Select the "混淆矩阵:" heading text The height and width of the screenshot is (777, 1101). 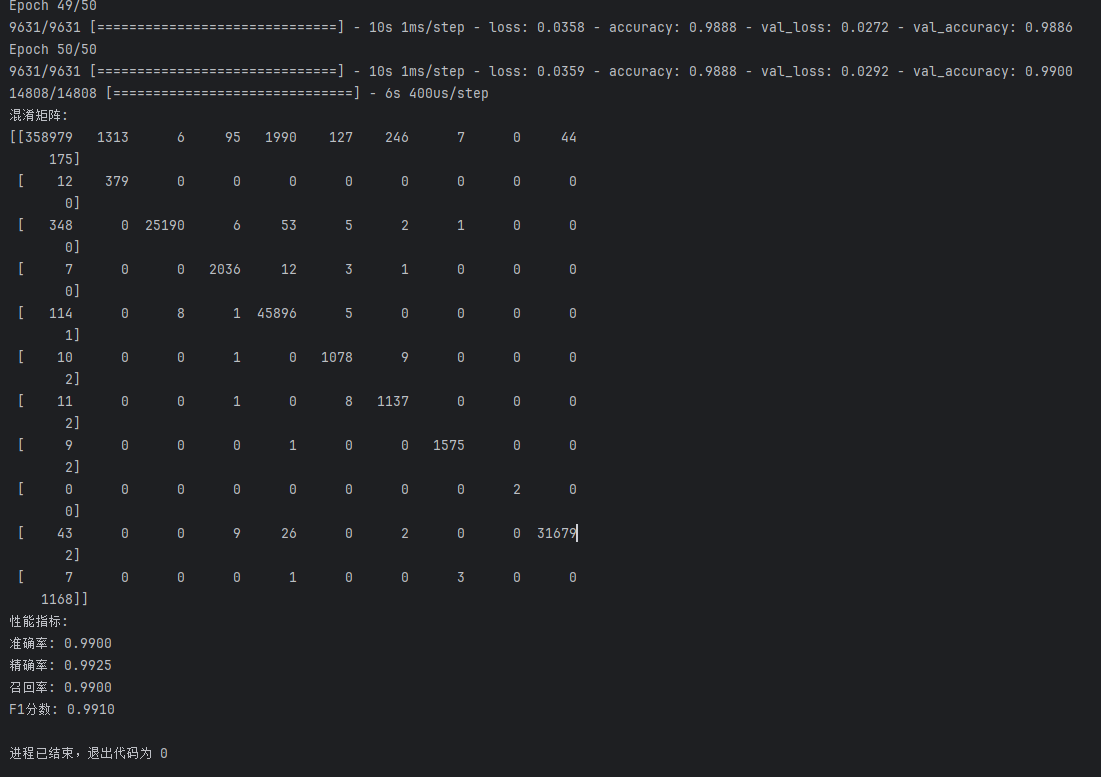click(39, 115)
